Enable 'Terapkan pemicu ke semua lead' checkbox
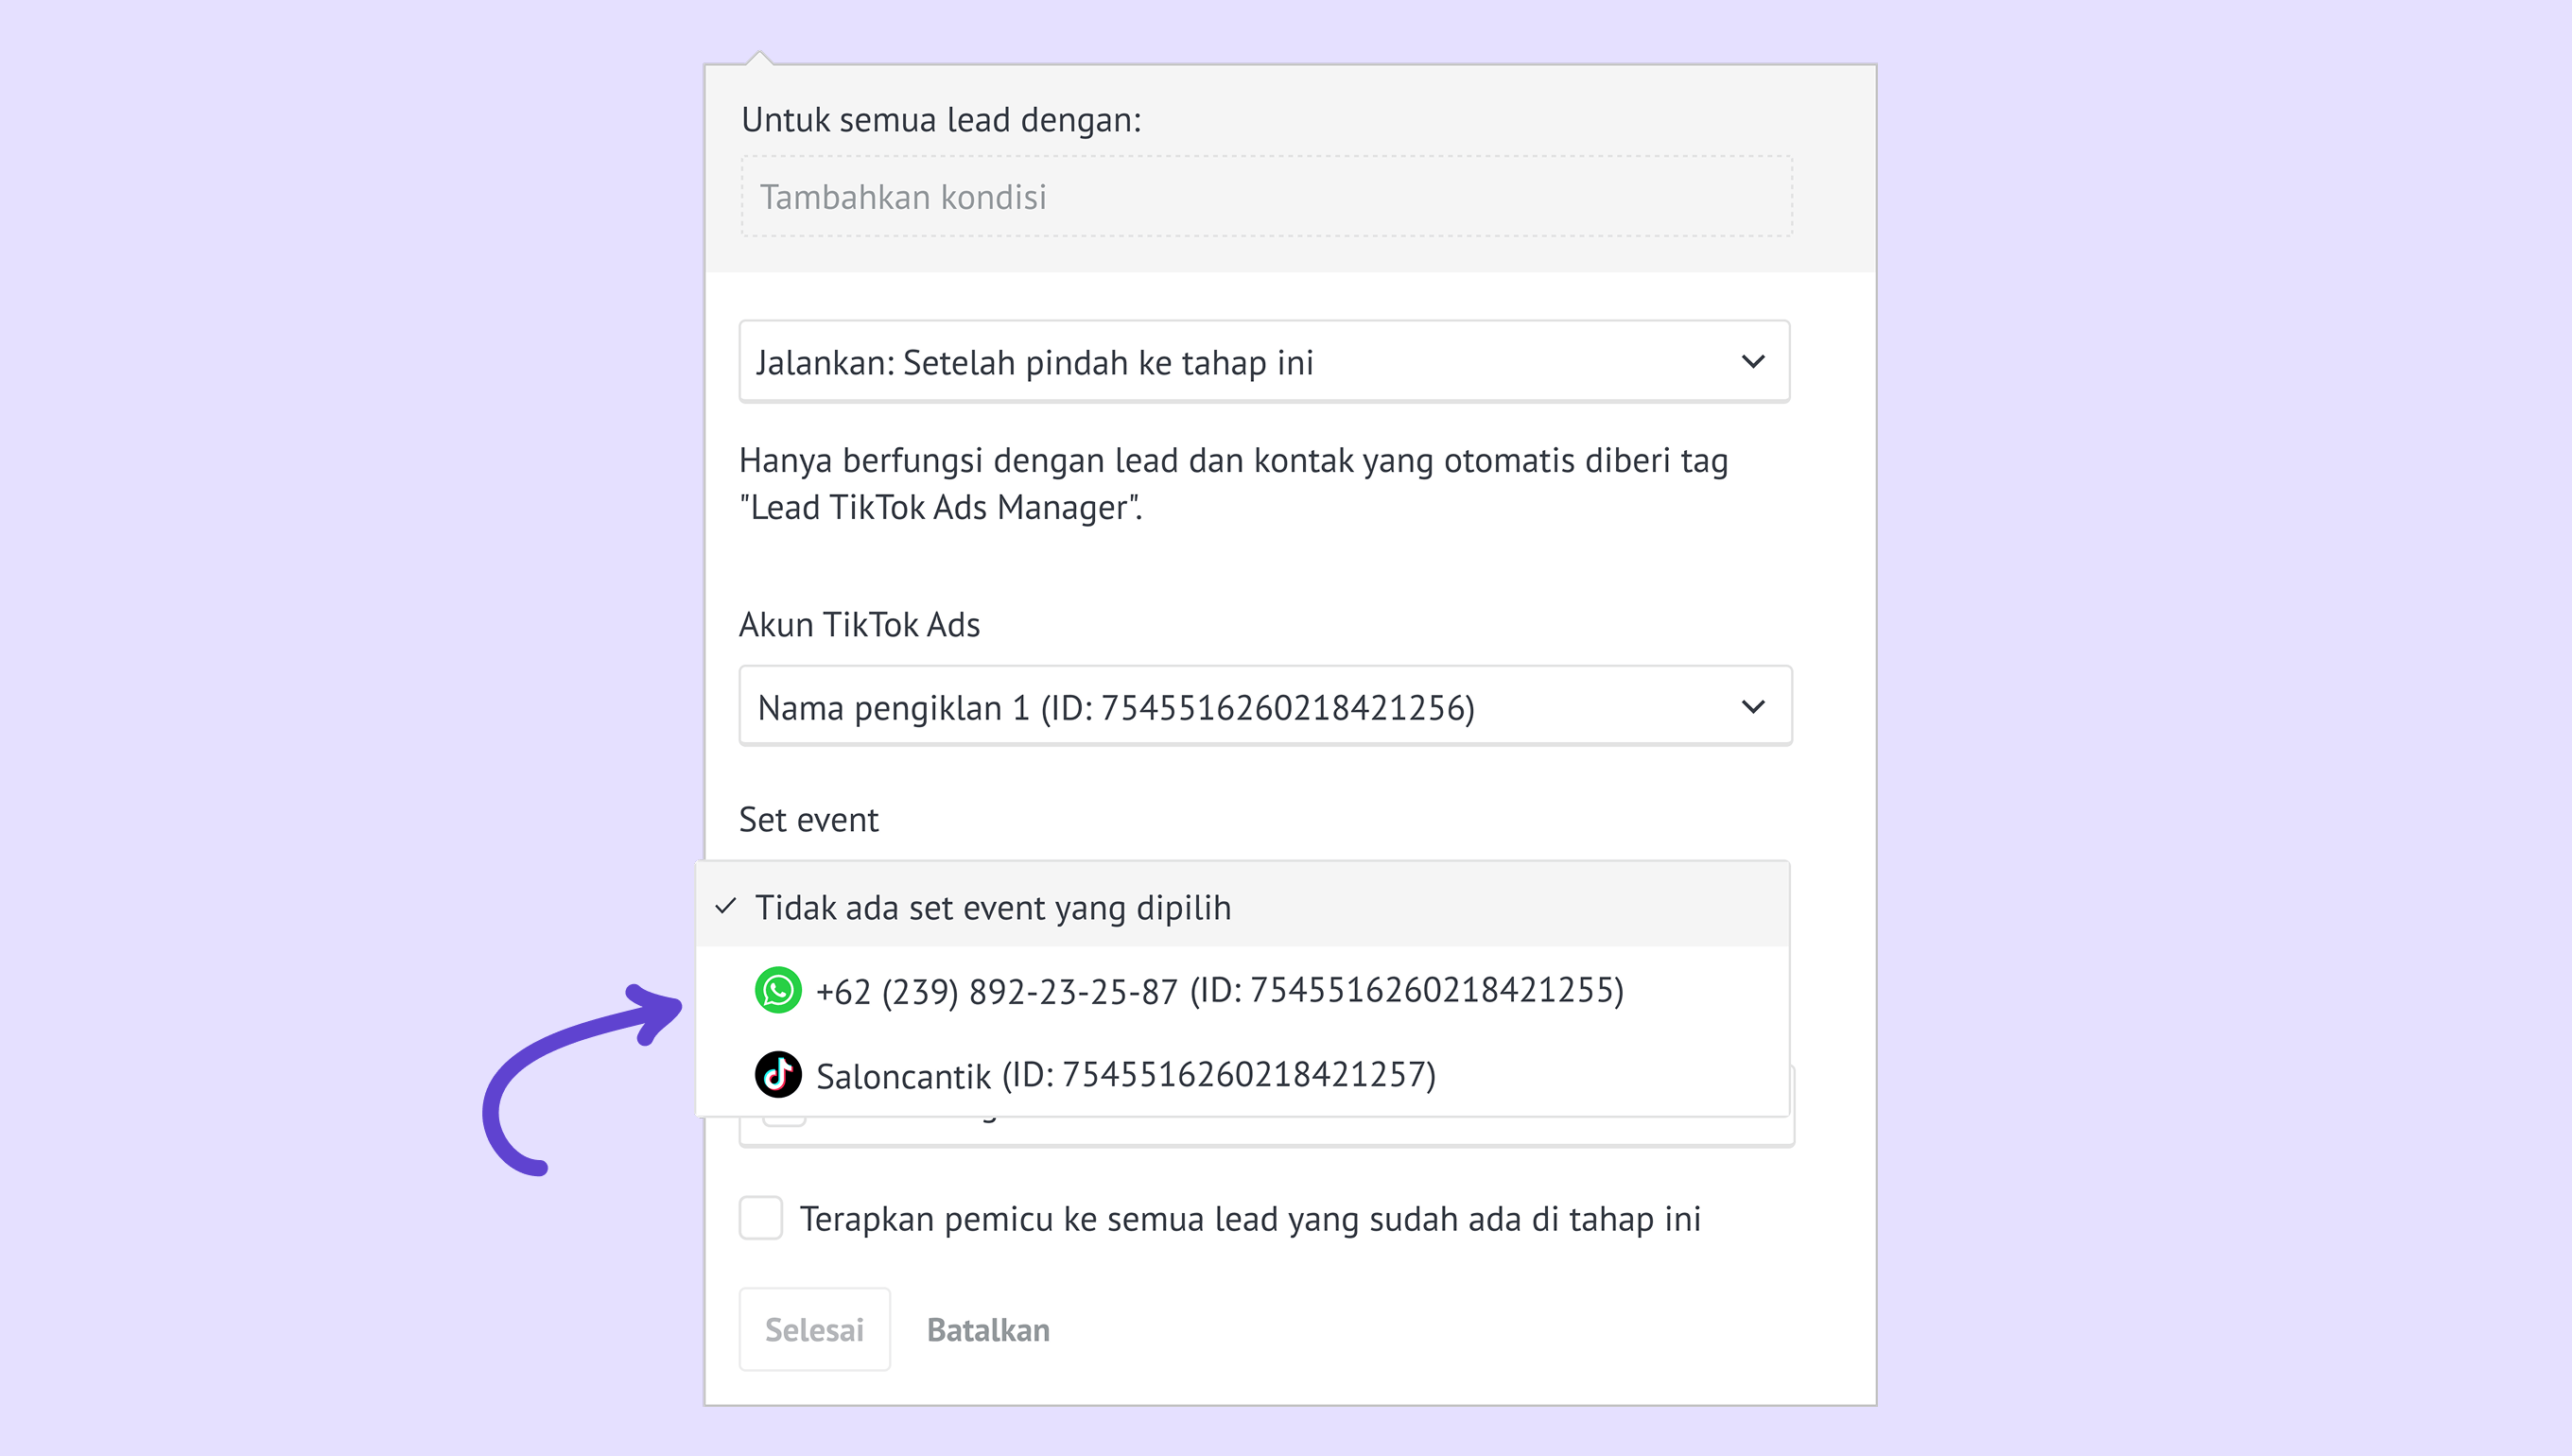This screenshot has width=2572, height=1456. point(760,1218)
